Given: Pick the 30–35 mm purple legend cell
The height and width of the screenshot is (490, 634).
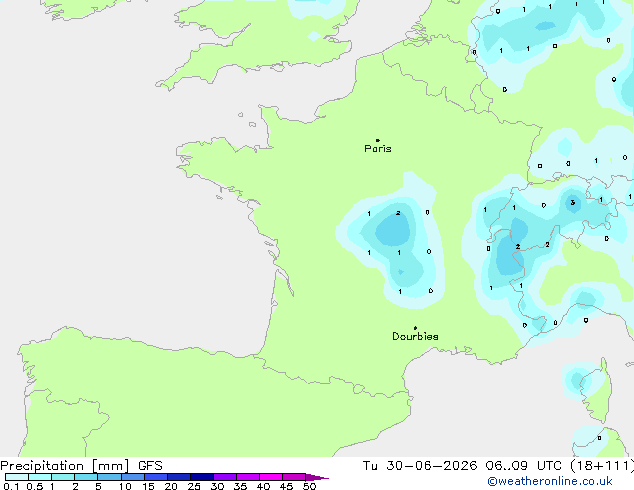Looking at the screenshot, I should point(225,477).
